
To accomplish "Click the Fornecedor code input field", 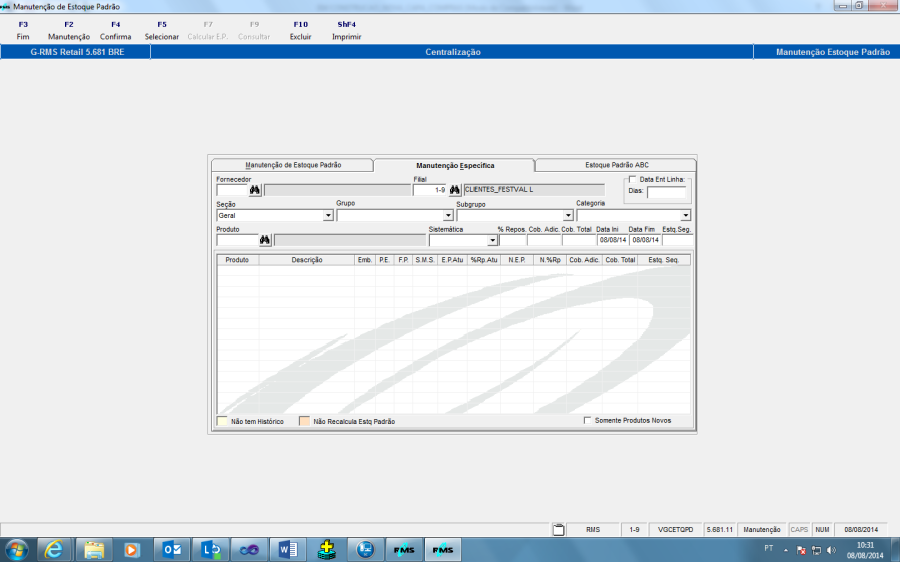I will (x=232, y=190).
